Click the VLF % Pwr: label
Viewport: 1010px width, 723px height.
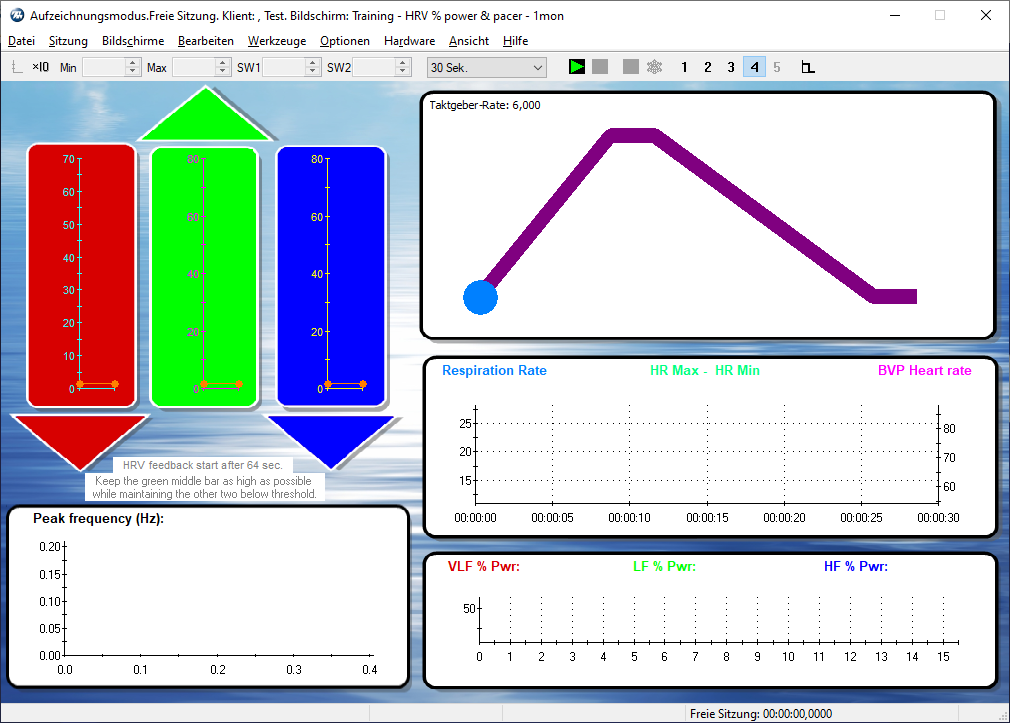click(484, 566)
